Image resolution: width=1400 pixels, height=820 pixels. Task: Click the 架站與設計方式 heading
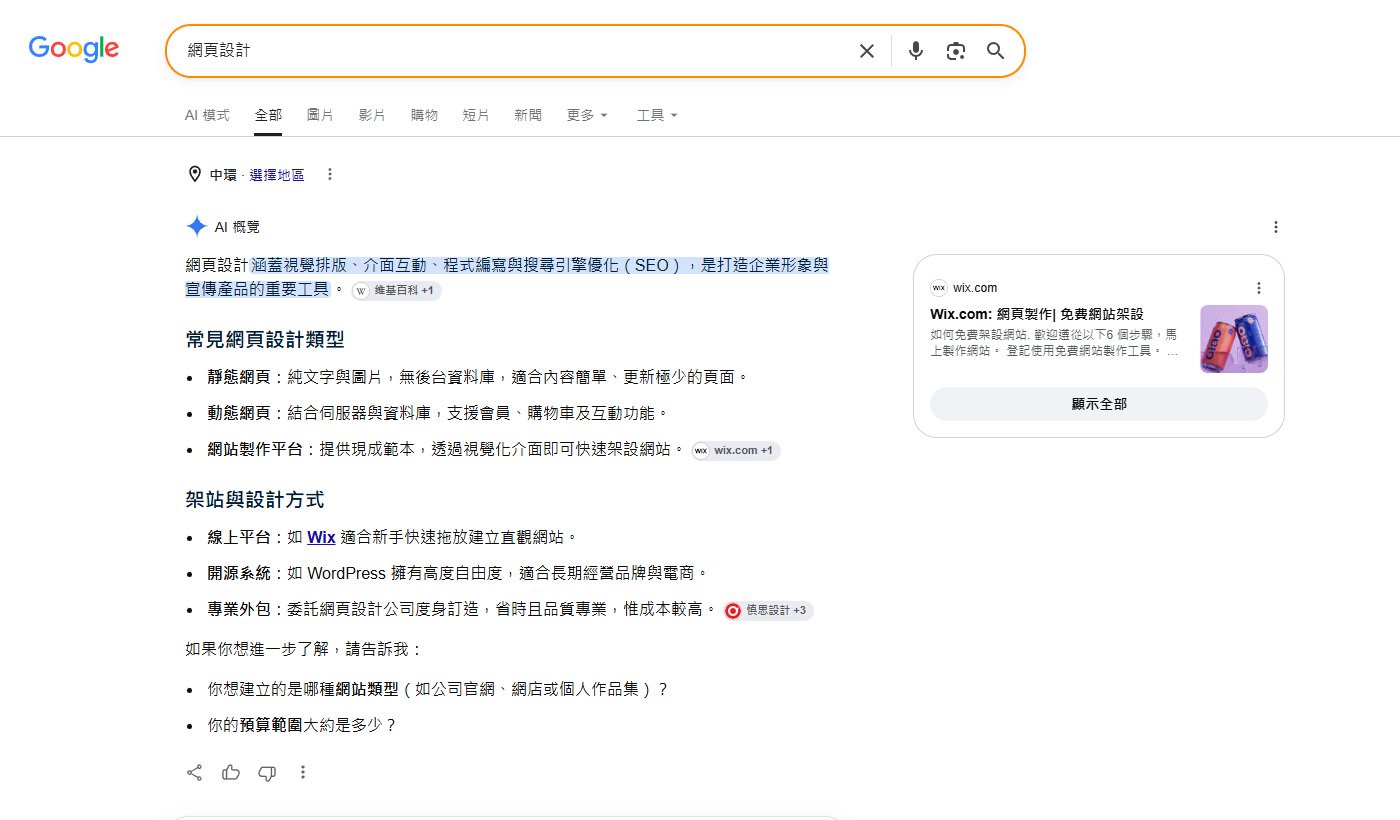pyautogui.click(x=255, y=500)
